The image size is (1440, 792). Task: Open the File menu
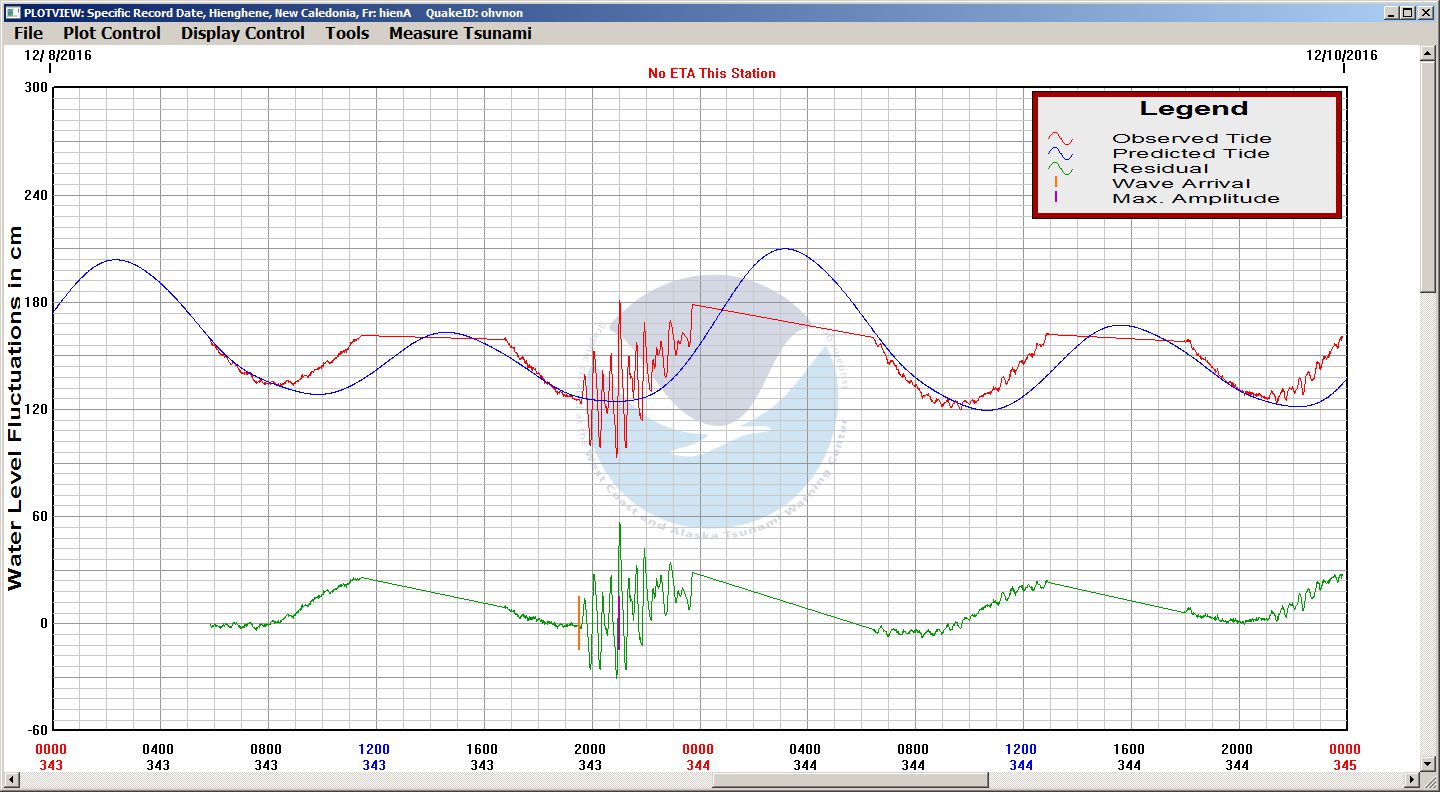(28, 33)
